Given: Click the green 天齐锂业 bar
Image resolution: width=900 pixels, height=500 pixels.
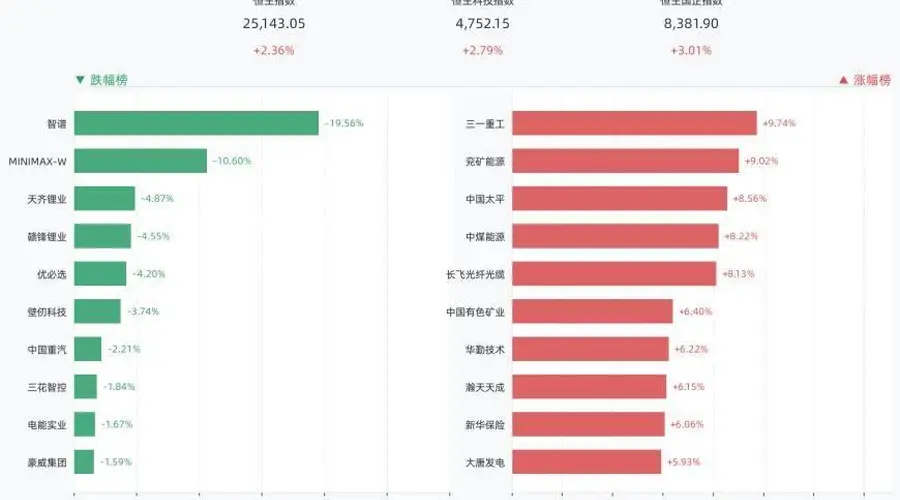Looking at the screenshot, I should [104, 198].
